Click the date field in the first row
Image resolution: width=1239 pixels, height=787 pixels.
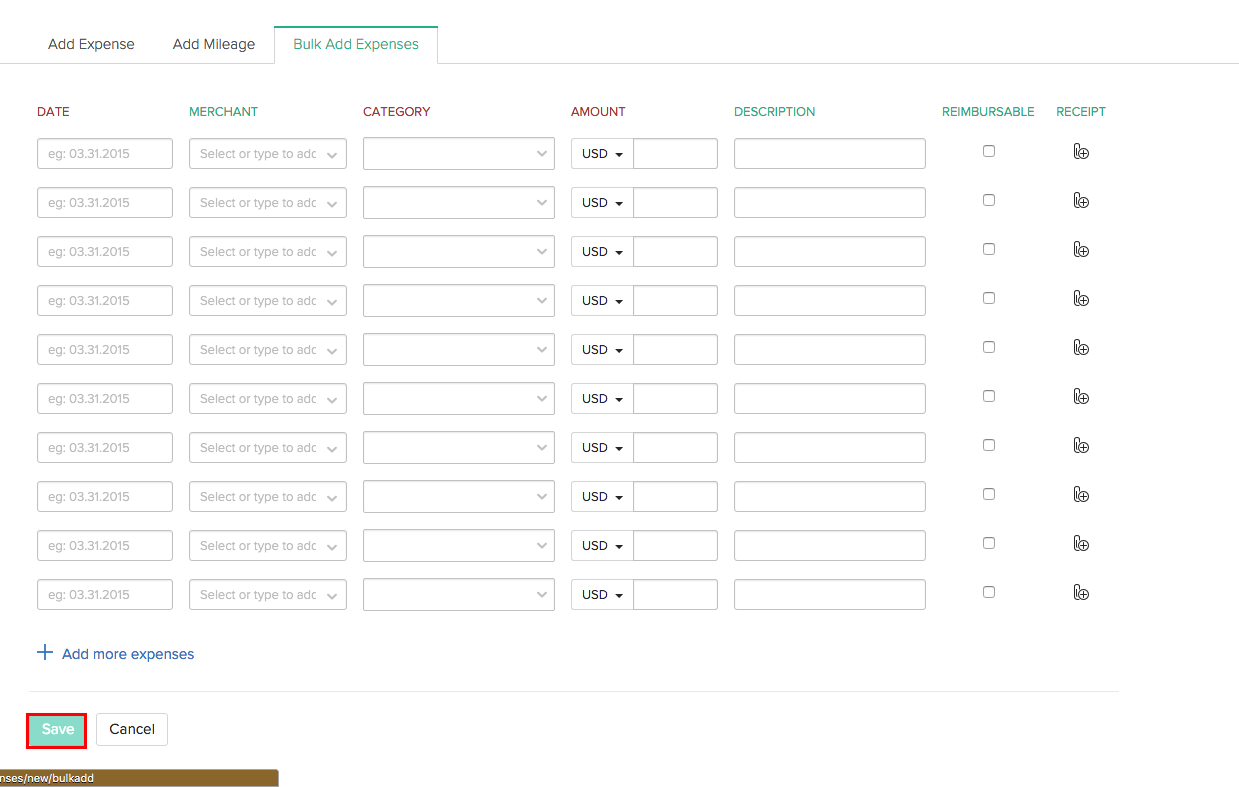104,153
